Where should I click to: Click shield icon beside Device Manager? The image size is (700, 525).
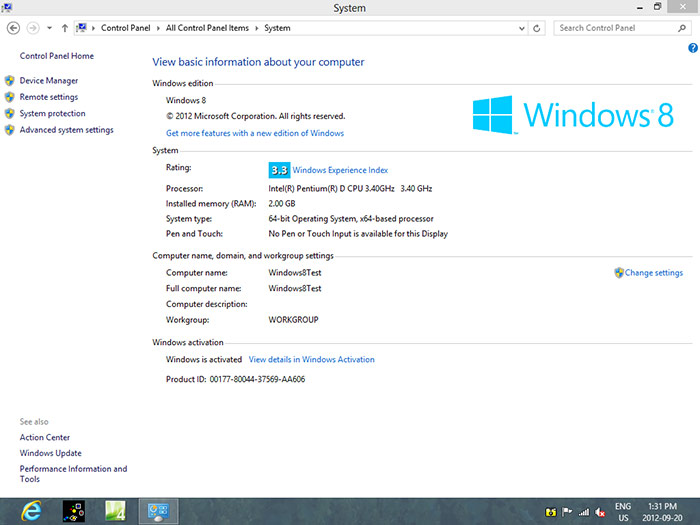[x=9, y=80]
